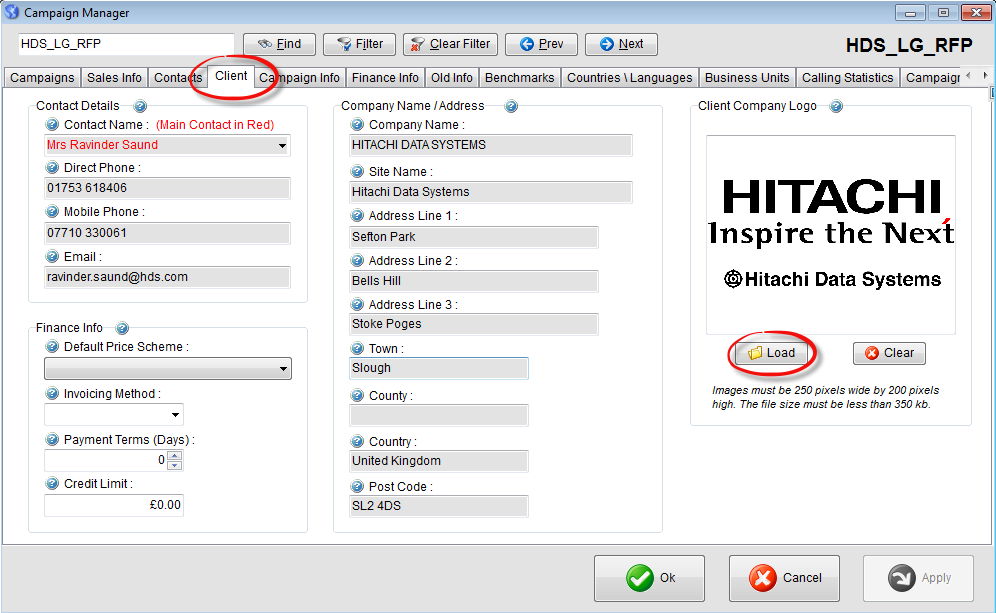The height and width of the screenshot is (613, 996).
Task: Open the Sales Info tab
Action: tap(114, 77)
